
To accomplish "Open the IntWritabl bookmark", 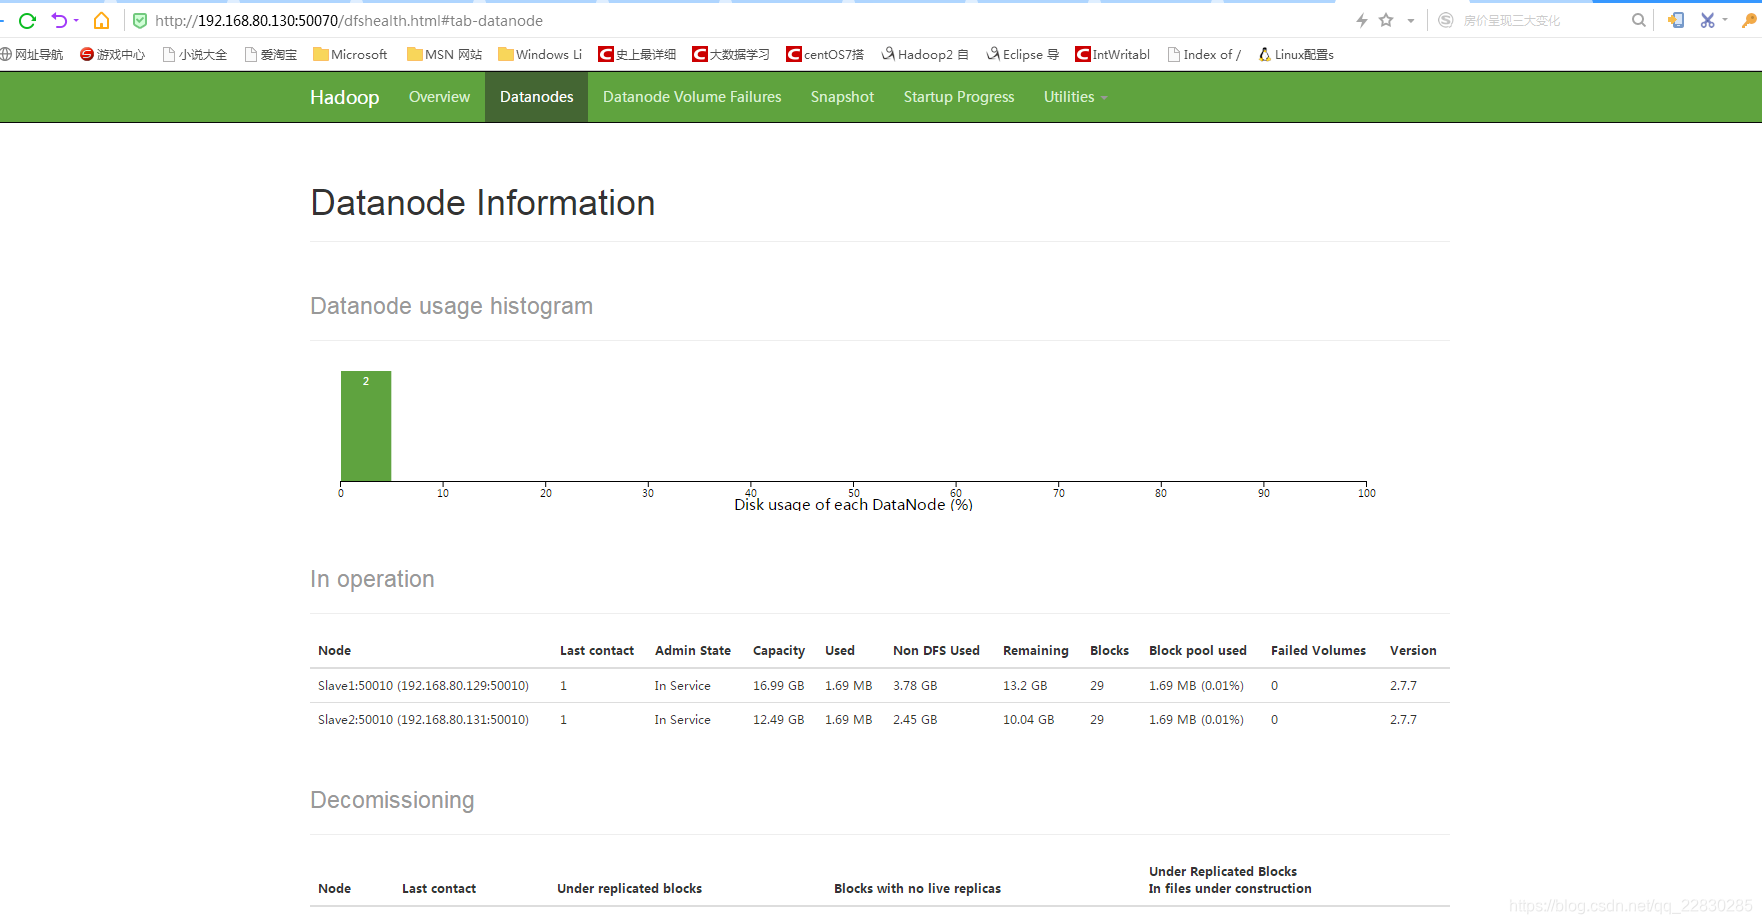I will 1113,55.
